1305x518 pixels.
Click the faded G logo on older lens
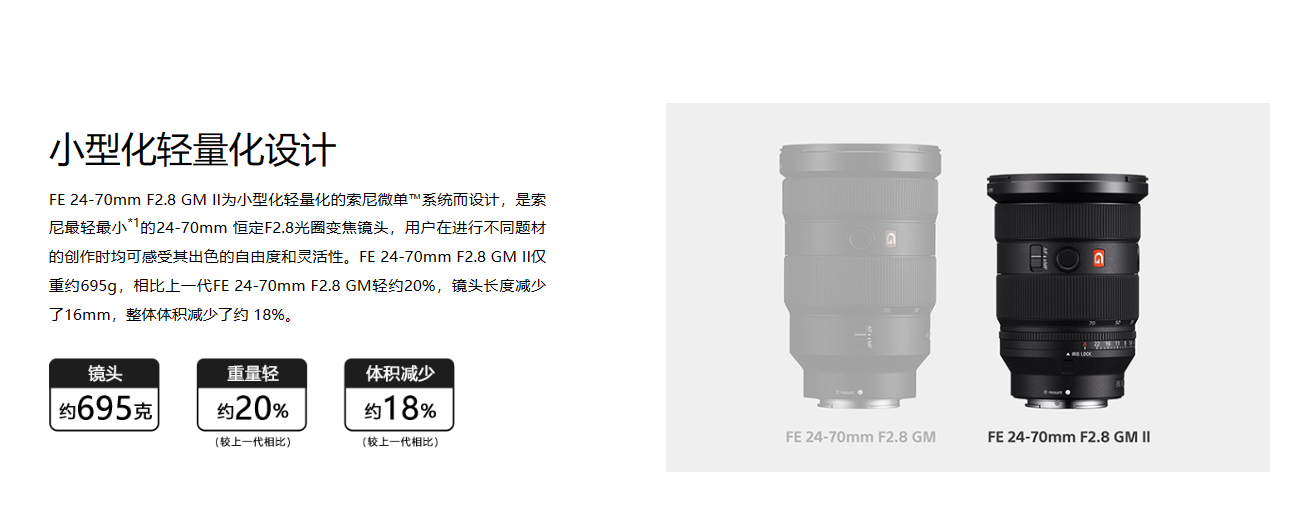(x=890, y=239)
